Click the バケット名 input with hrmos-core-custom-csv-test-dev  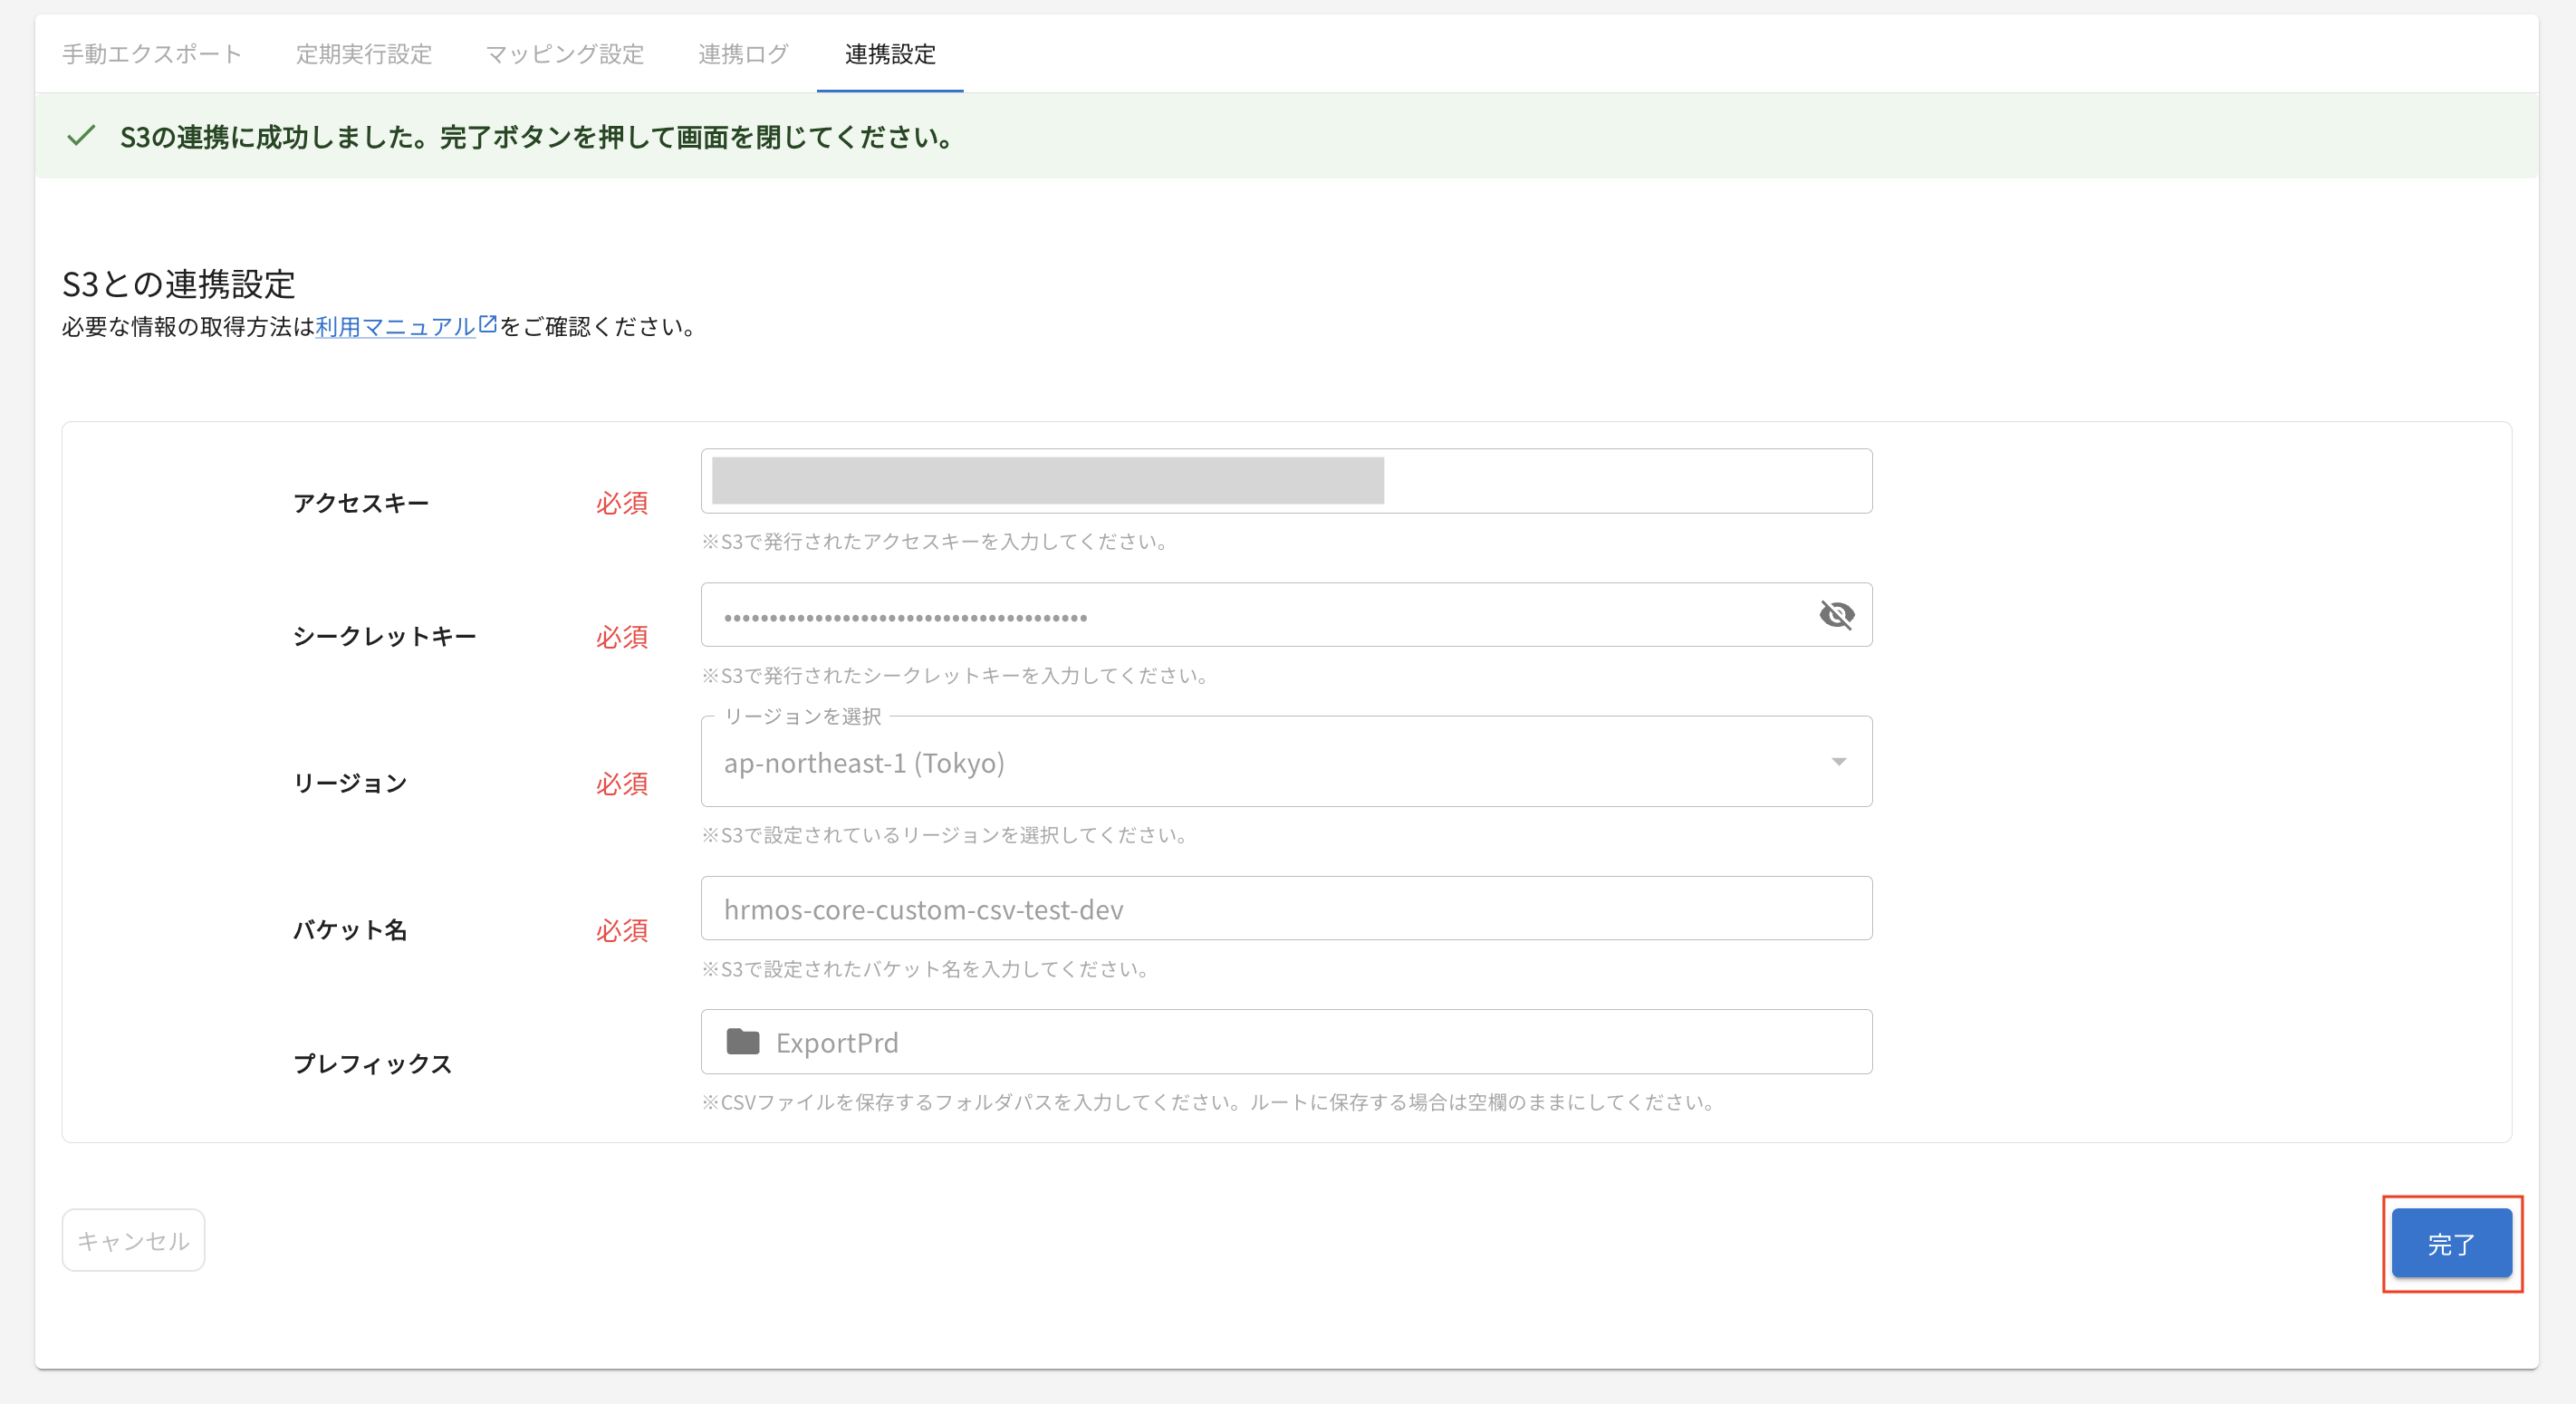click(x=1286, y=909)
